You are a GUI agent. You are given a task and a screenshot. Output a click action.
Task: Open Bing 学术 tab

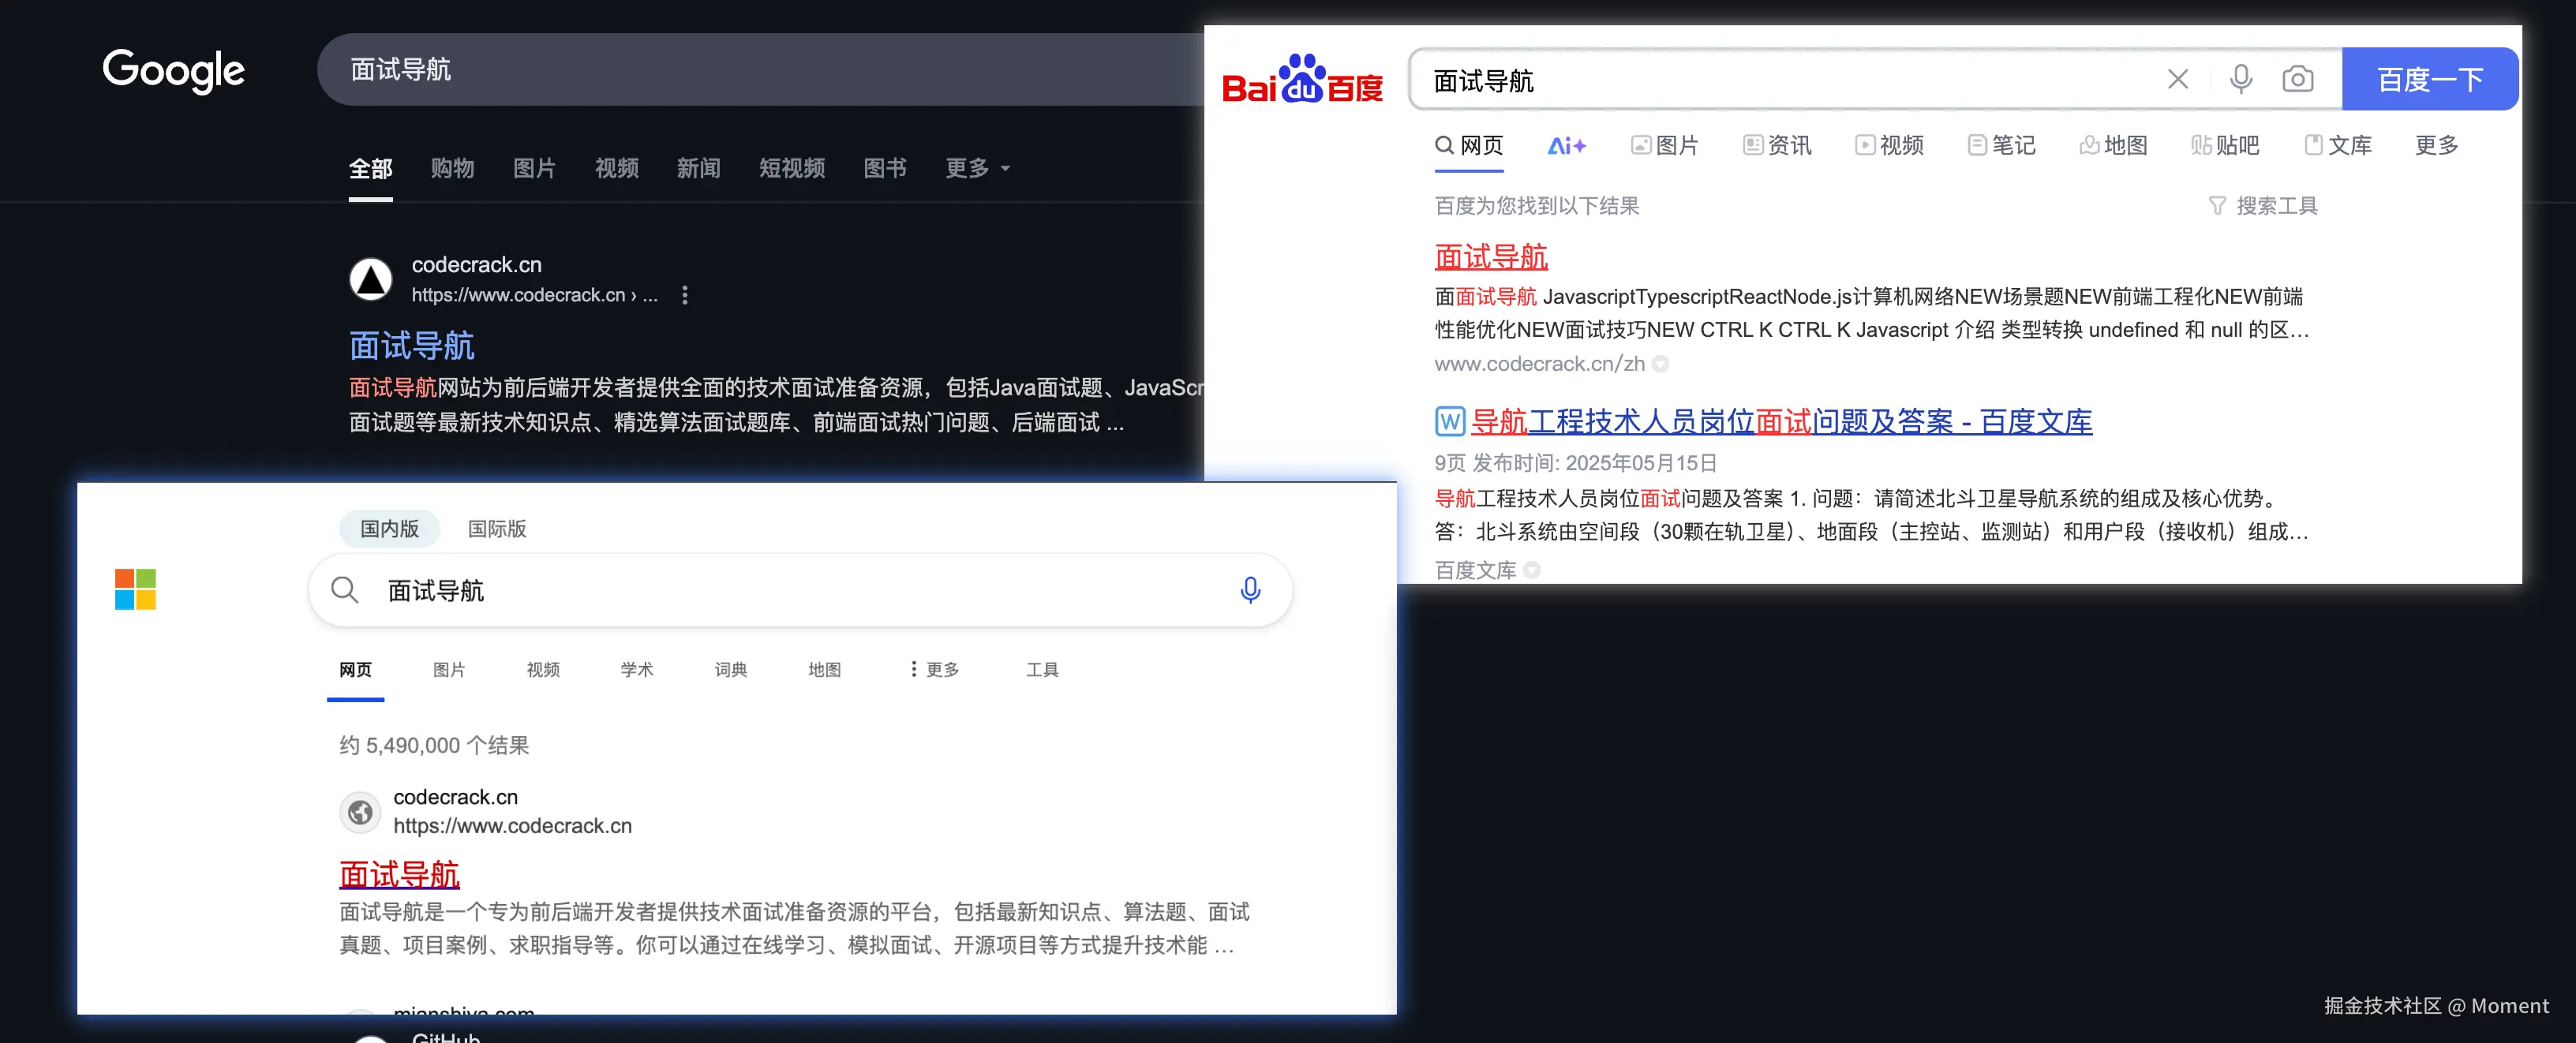(x=636, y=669)
